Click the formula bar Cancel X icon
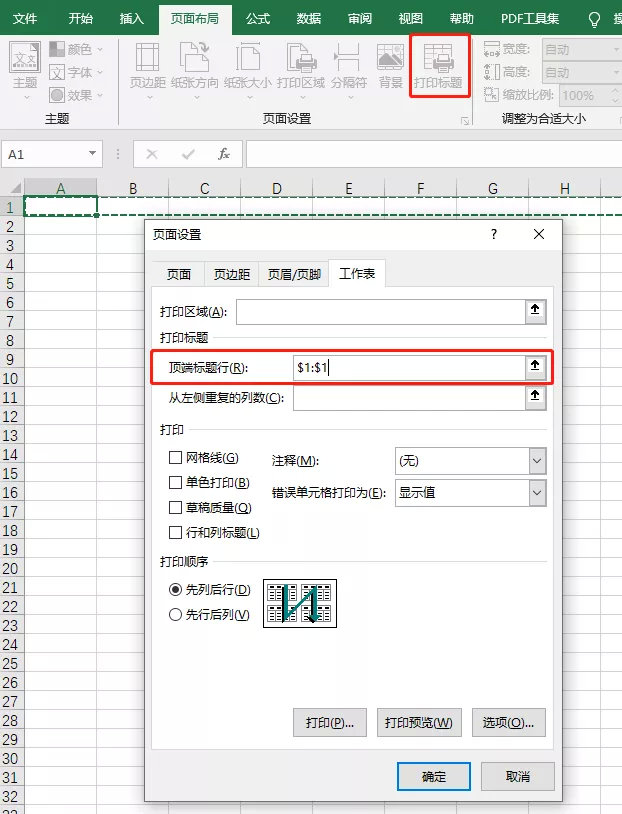This screenshot has height=814, width=622. click(x=152, y=154)
